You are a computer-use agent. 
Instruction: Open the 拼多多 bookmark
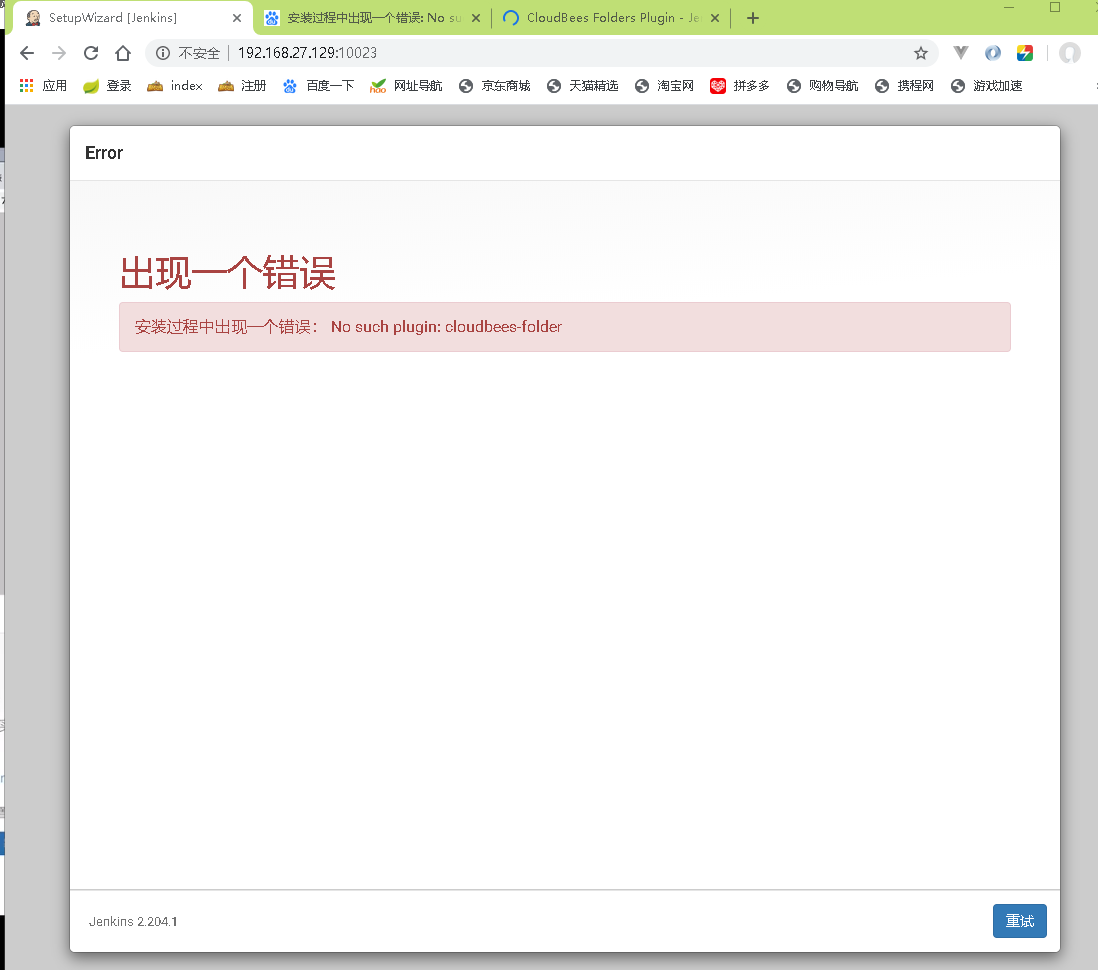(x=740, y=85)
